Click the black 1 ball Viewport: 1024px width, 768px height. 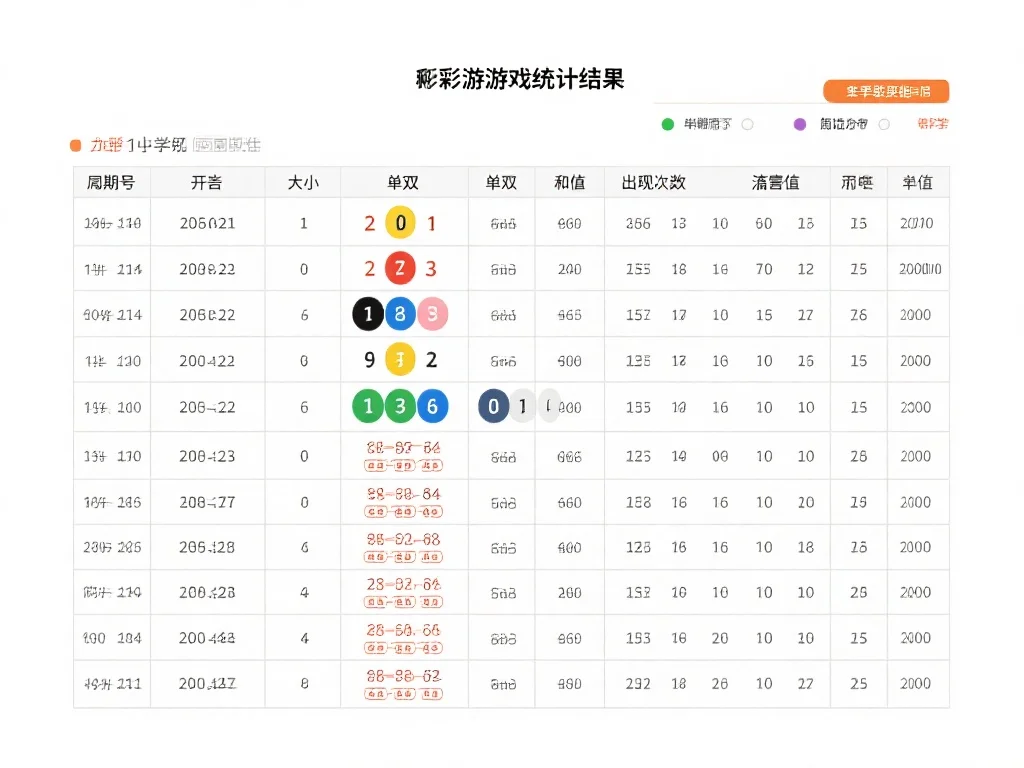368,314
